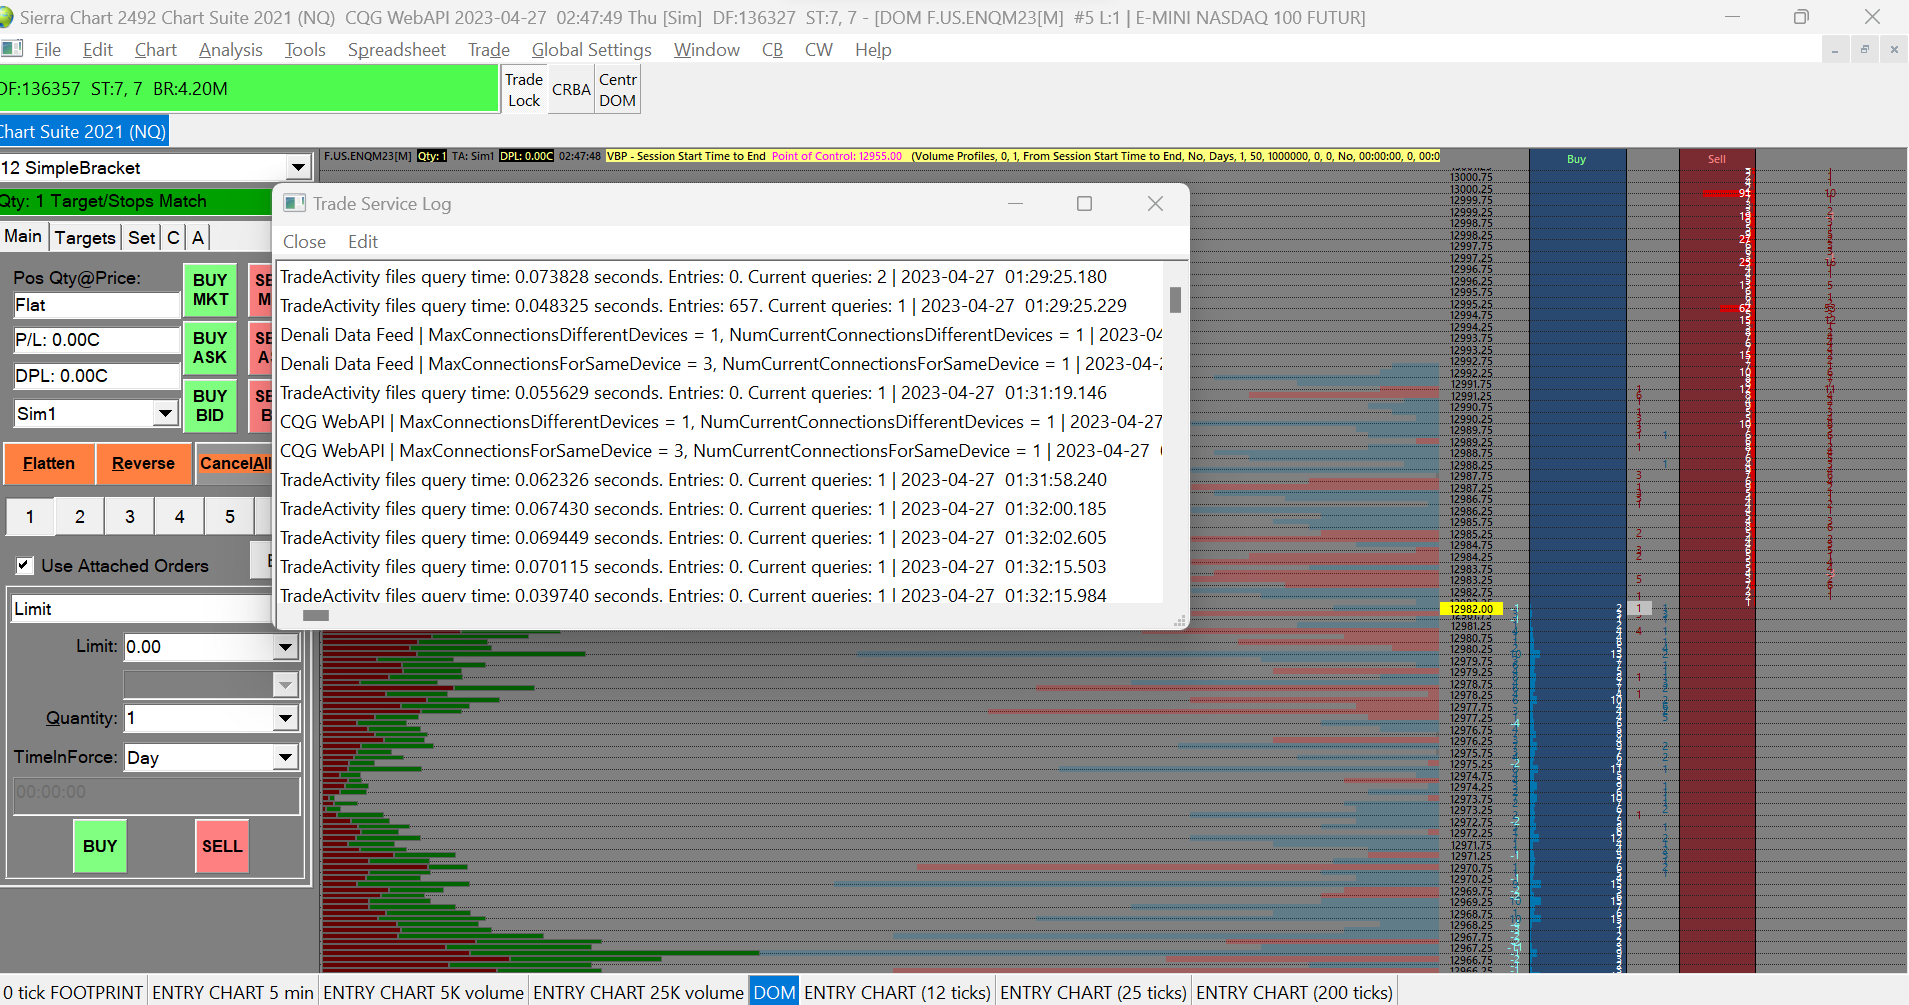Open the CB menu
This screenshot has height=1005, width=1909.
click(x=772, y=50)
